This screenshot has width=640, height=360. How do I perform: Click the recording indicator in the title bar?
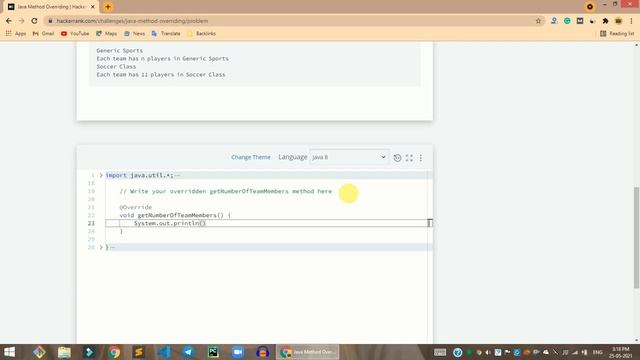[590, 7]
